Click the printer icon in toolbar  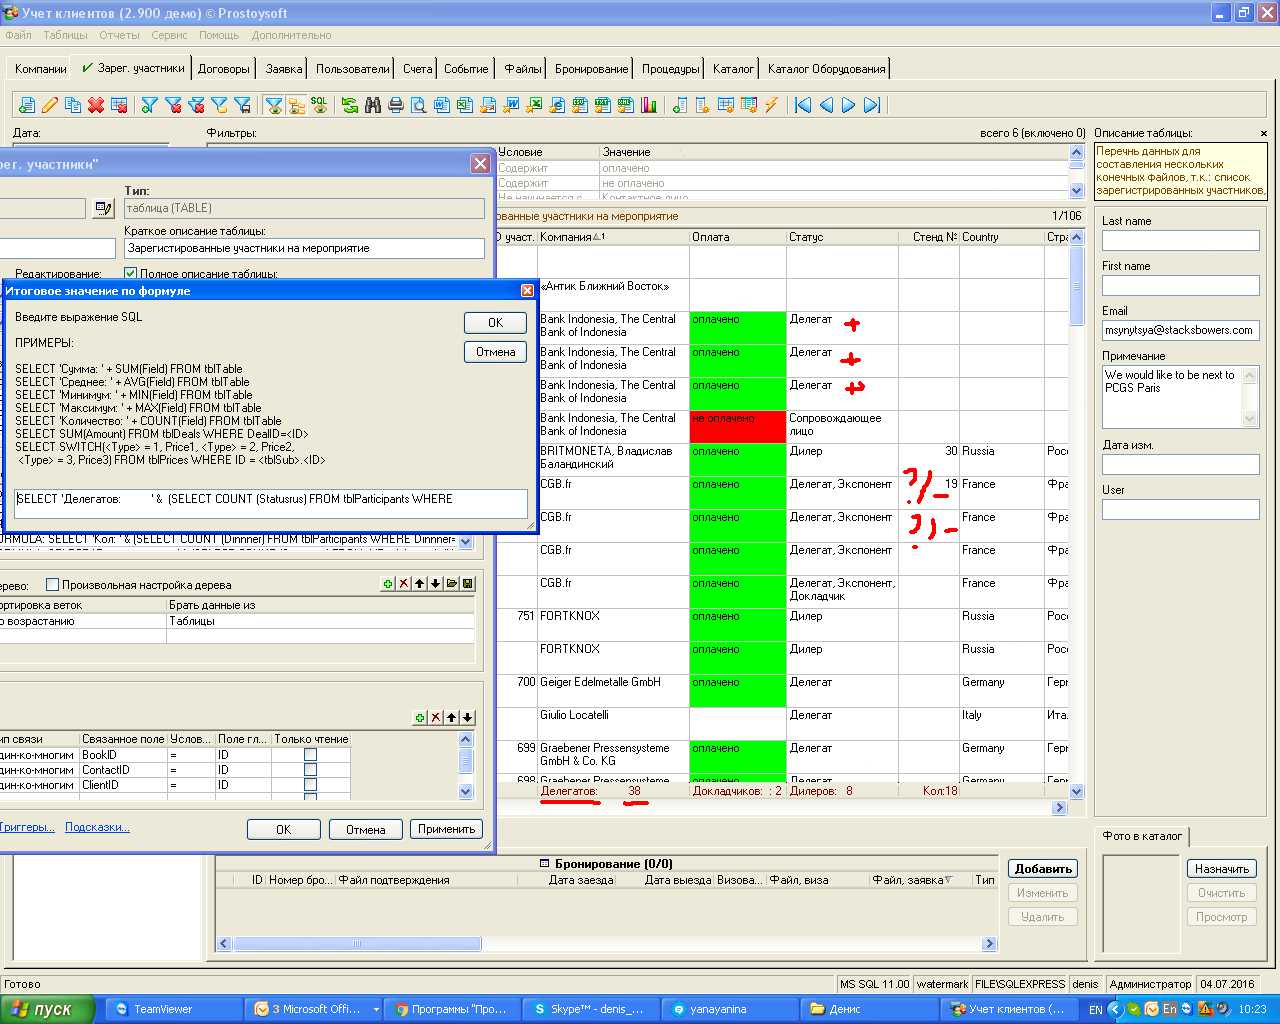pos(396,105)
